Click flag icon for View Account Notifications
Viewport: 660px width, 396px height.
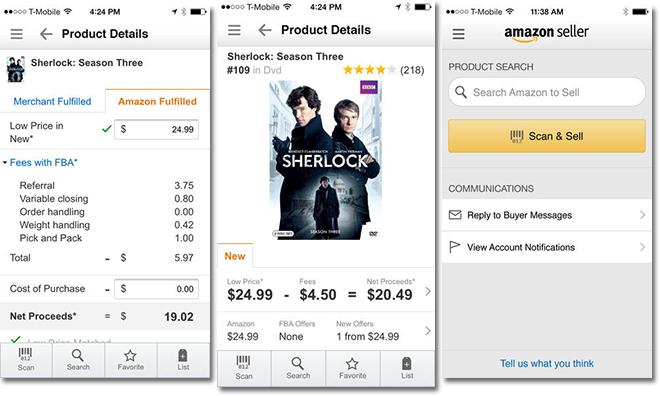[455, 247]
